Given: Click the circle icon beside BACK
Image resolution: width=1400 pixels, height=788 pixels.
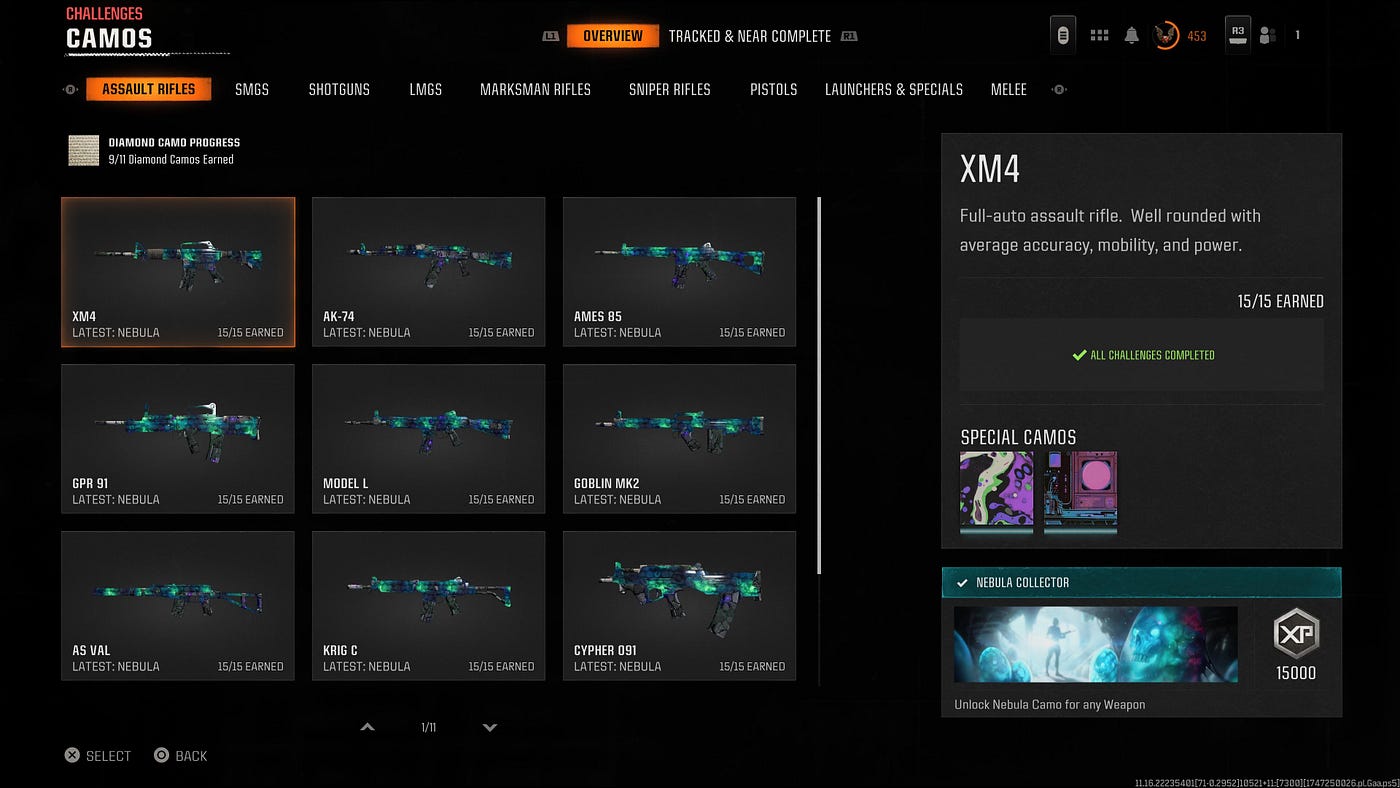Looking at the screenshot, I should [x=161, y=756].
